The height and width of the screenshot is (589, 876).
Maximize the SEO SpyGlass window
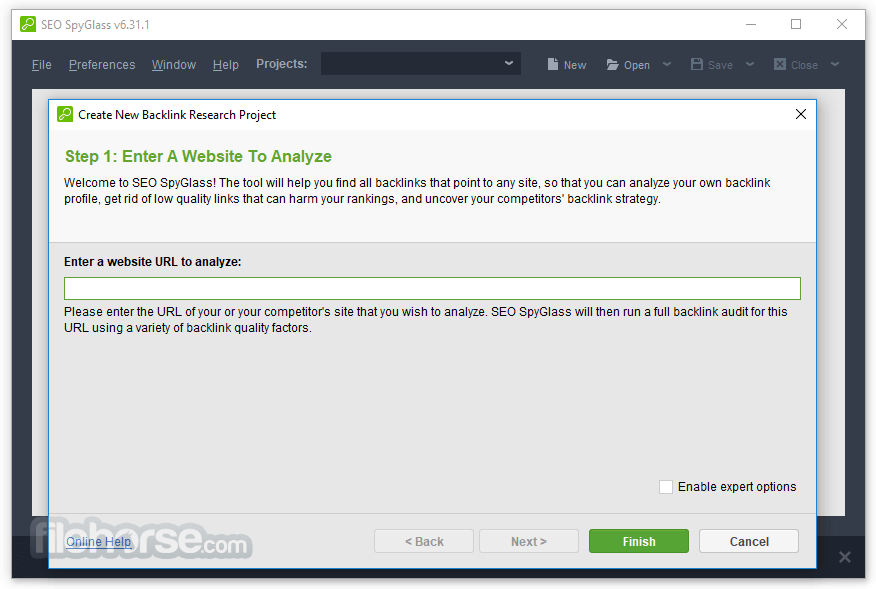(796, 24)
